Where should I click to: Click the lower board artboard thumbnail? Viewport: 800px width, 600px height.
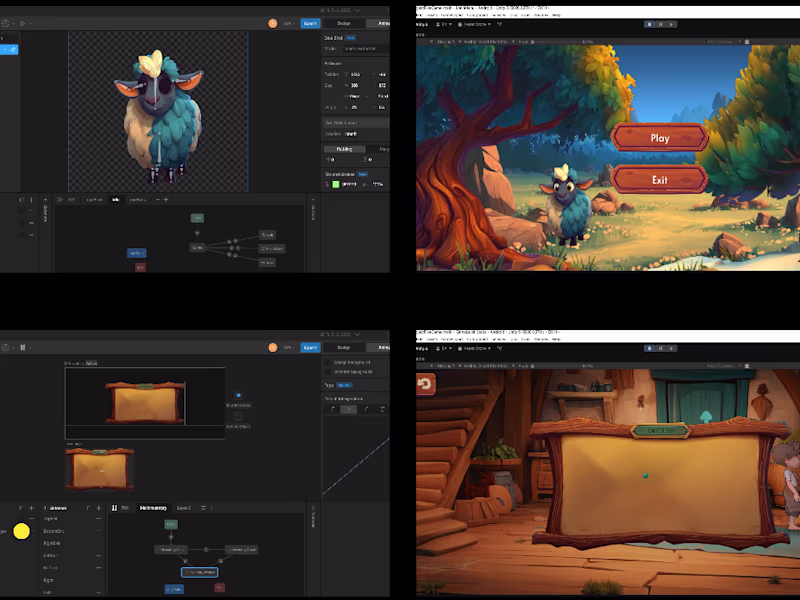[99, 469]
